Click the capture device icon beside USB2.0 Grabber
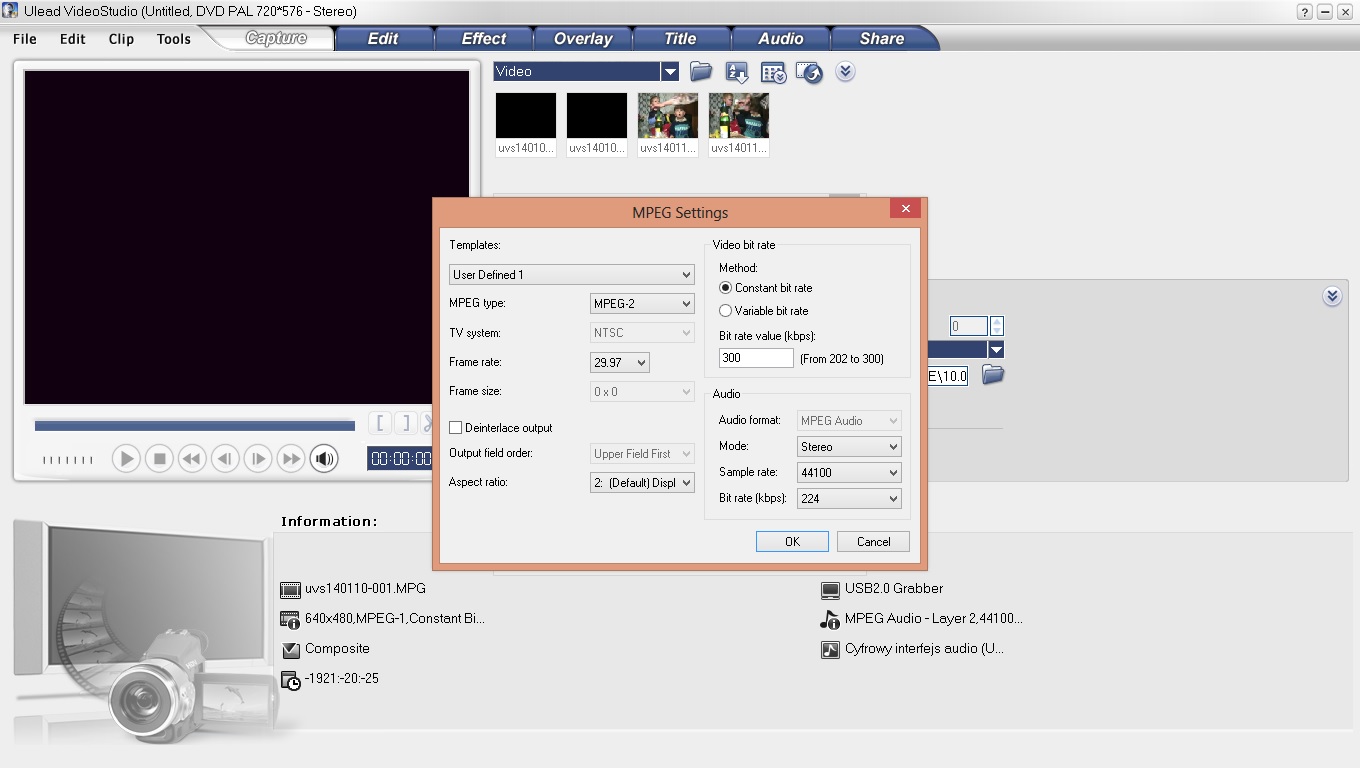Viewport: 1360px width, 768px height. [830, 590]
